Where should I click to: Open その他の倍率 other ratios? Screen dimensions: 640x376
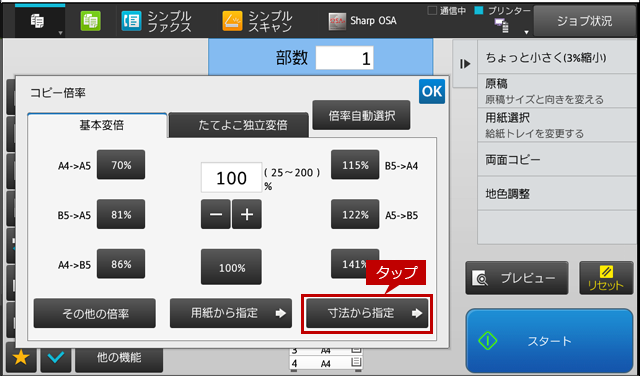pos(95,313)
